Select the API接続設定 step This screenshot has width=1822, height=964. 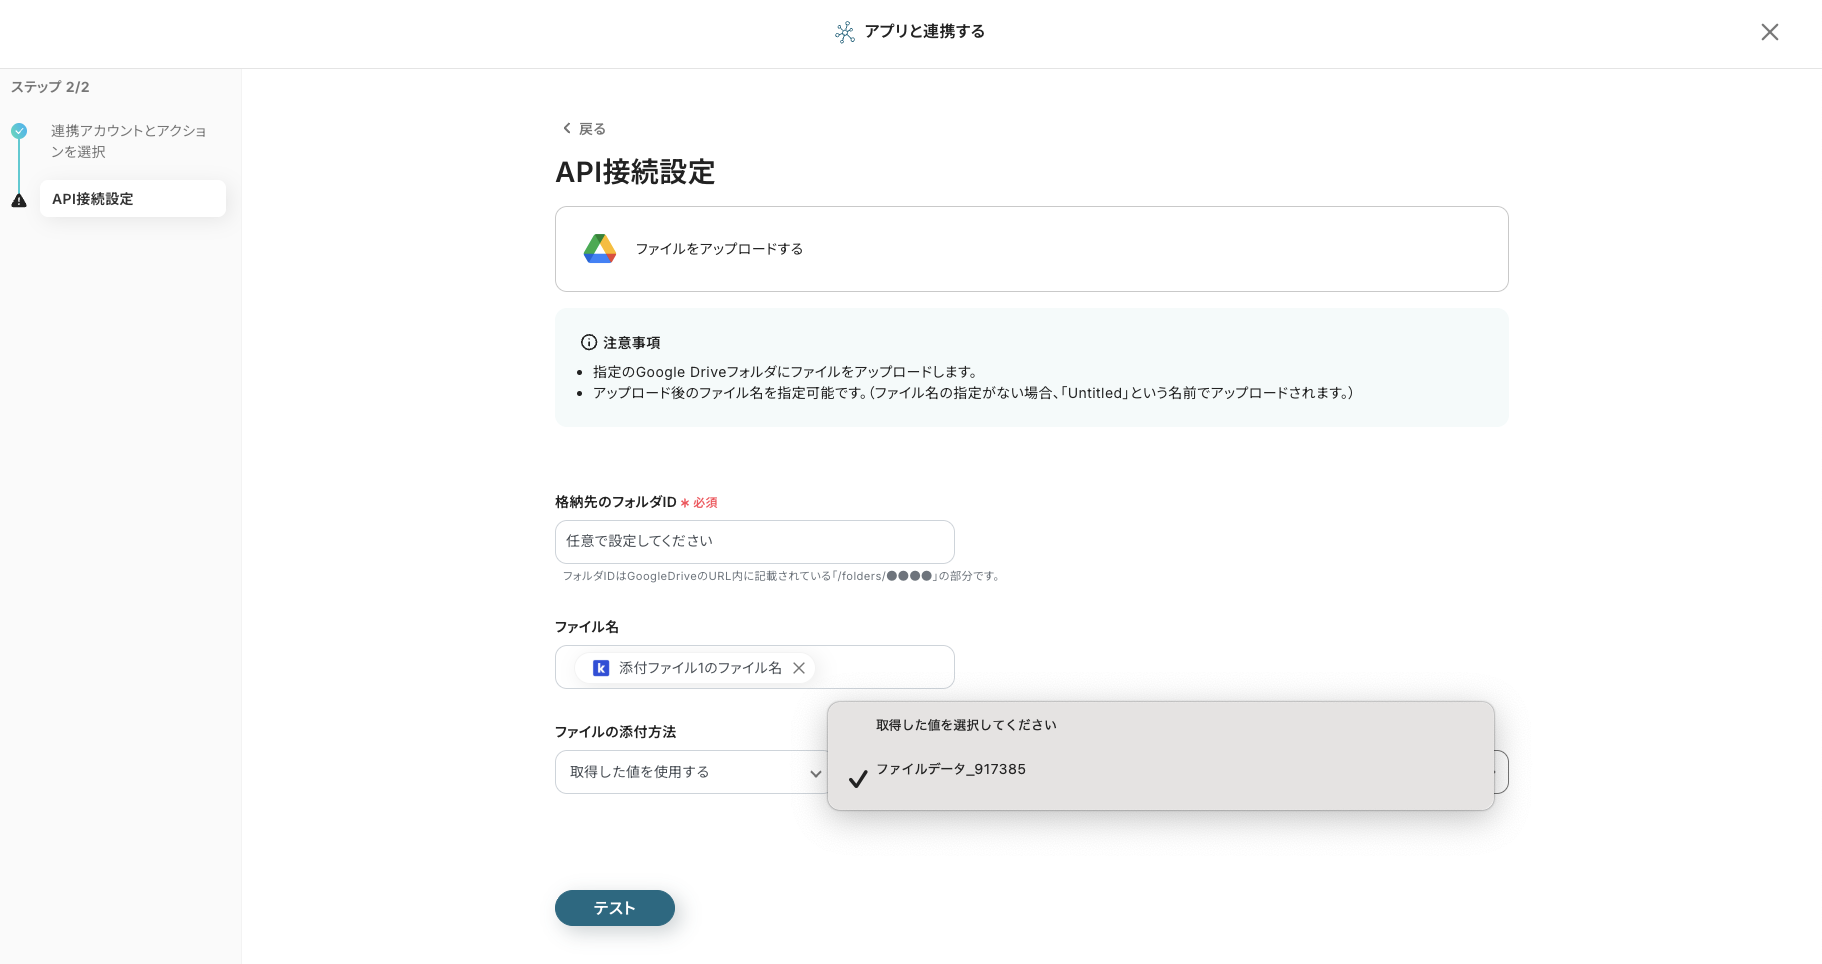tap(133, 199)
